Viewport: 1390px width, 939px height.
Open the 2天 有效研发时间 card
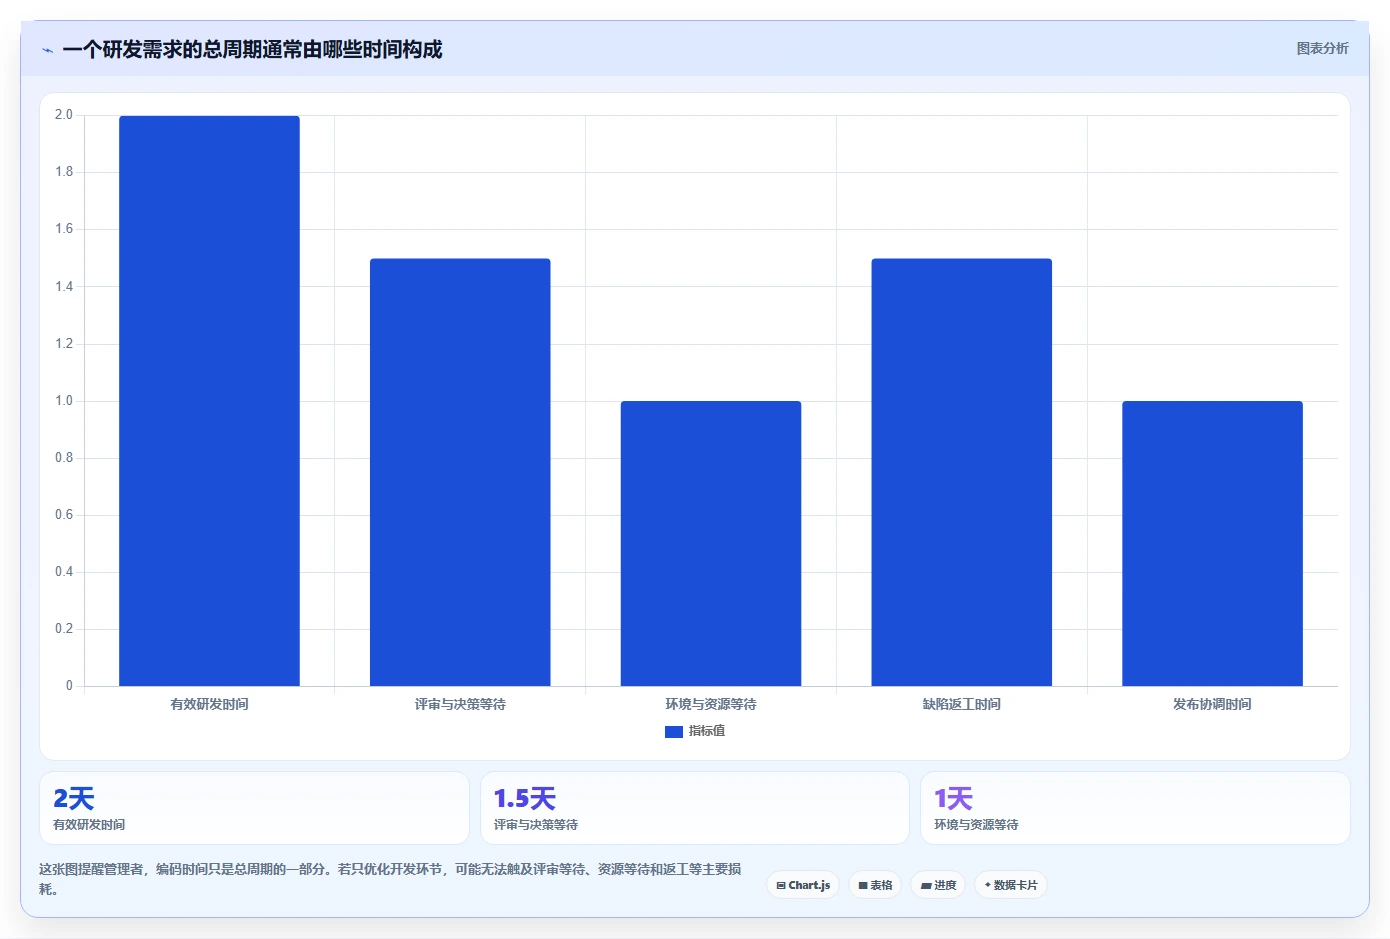click(x=254, y=808)
